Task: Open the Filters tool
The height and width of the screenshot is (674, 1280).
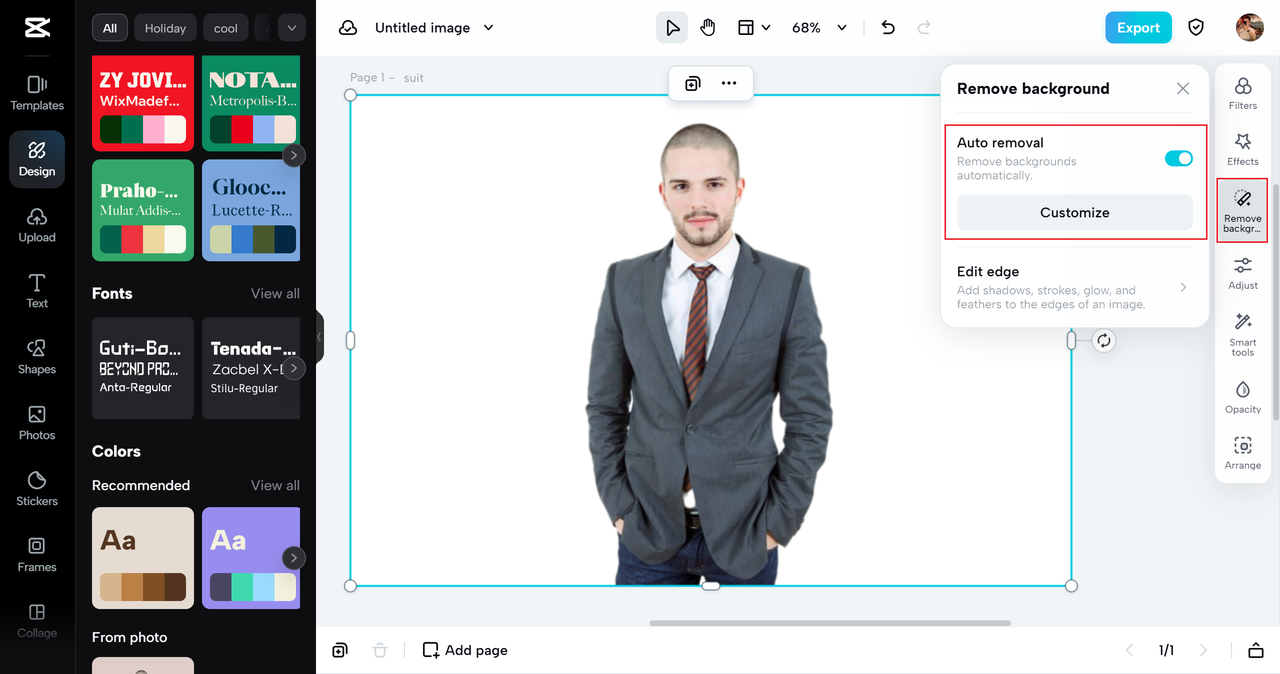Action: [x=1243, y=93]
